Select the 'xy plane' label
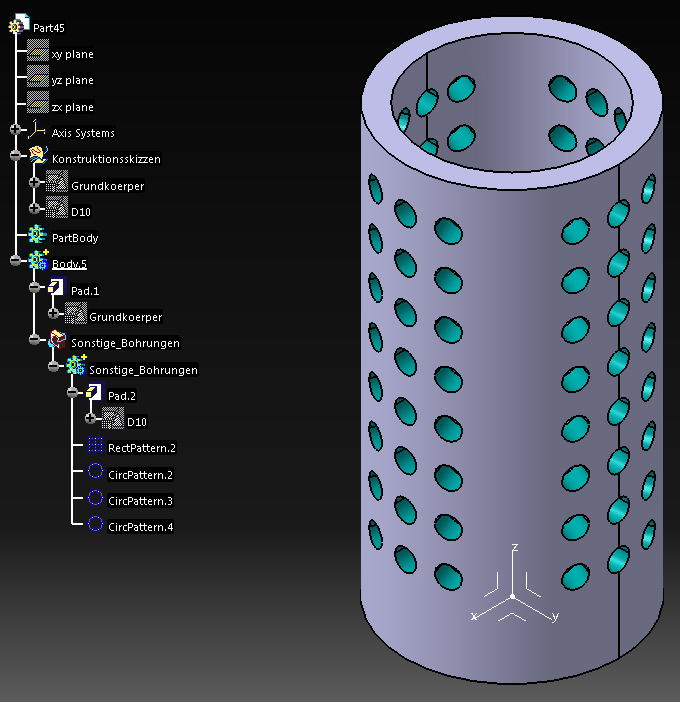680x702 pixels. pyautogui.click(x=73, y=54)
